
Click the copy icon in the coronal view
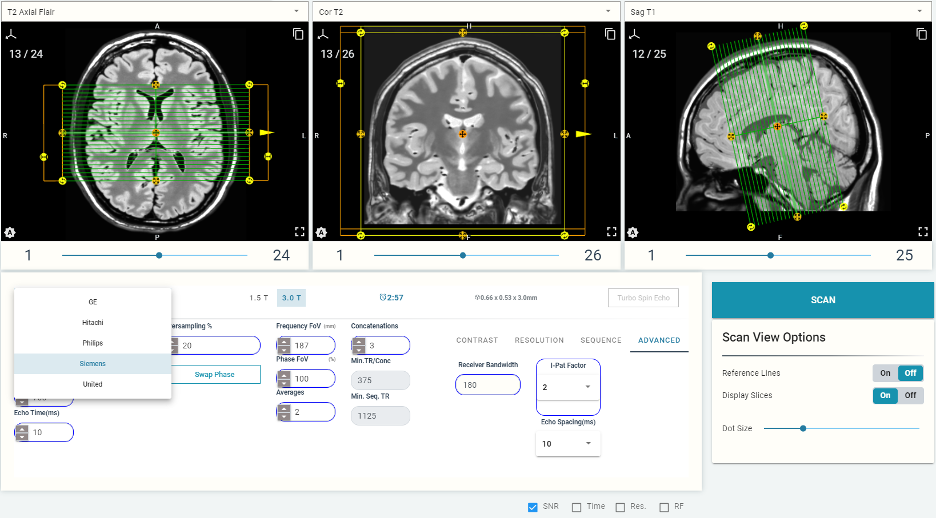coord(610,34)
